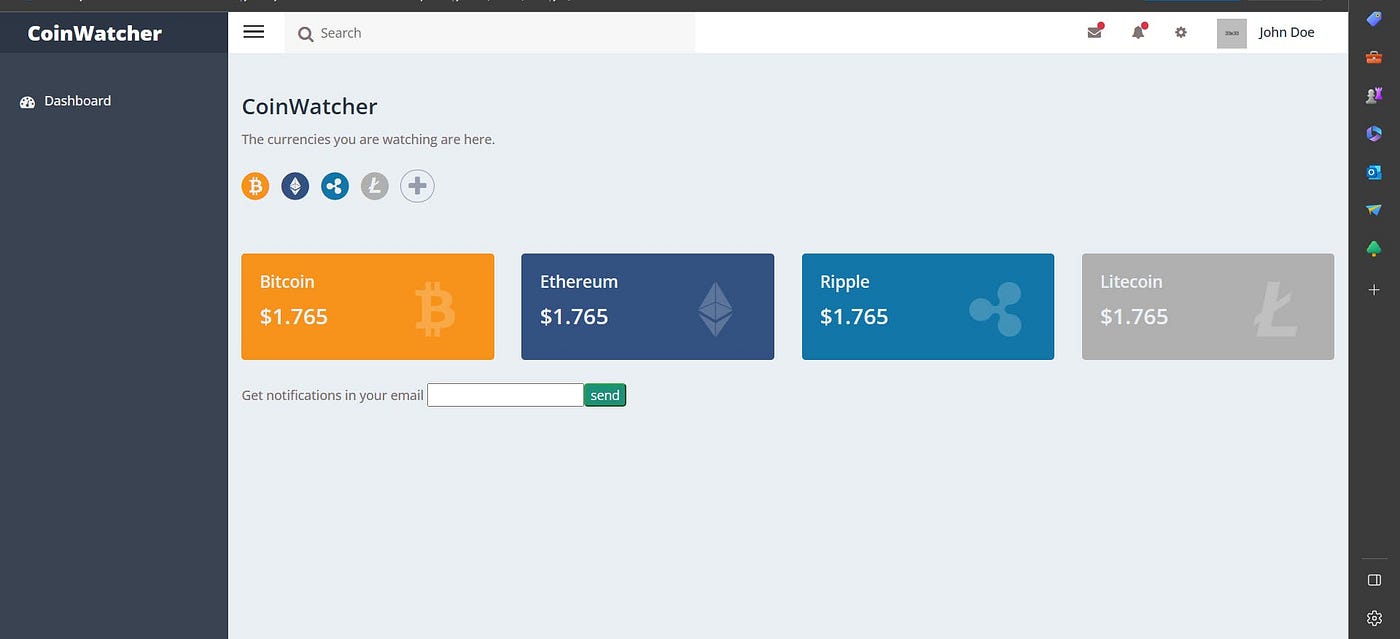Select the Ethereum coin icon

(x=295, y=185)
